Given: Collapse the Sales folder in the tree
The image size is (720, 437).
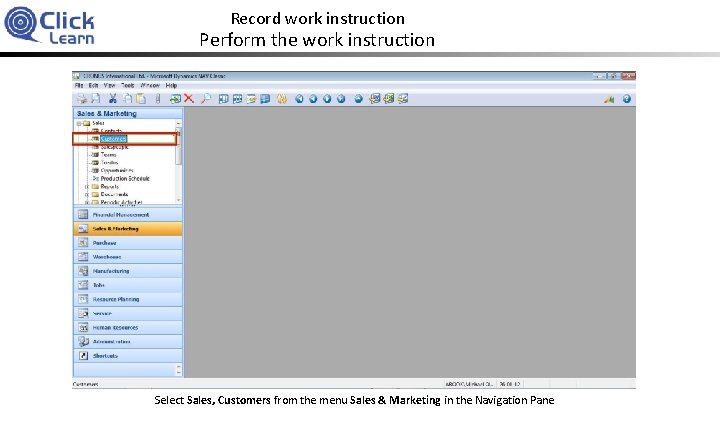Looking at the screenshot, I should coord(79,123).
